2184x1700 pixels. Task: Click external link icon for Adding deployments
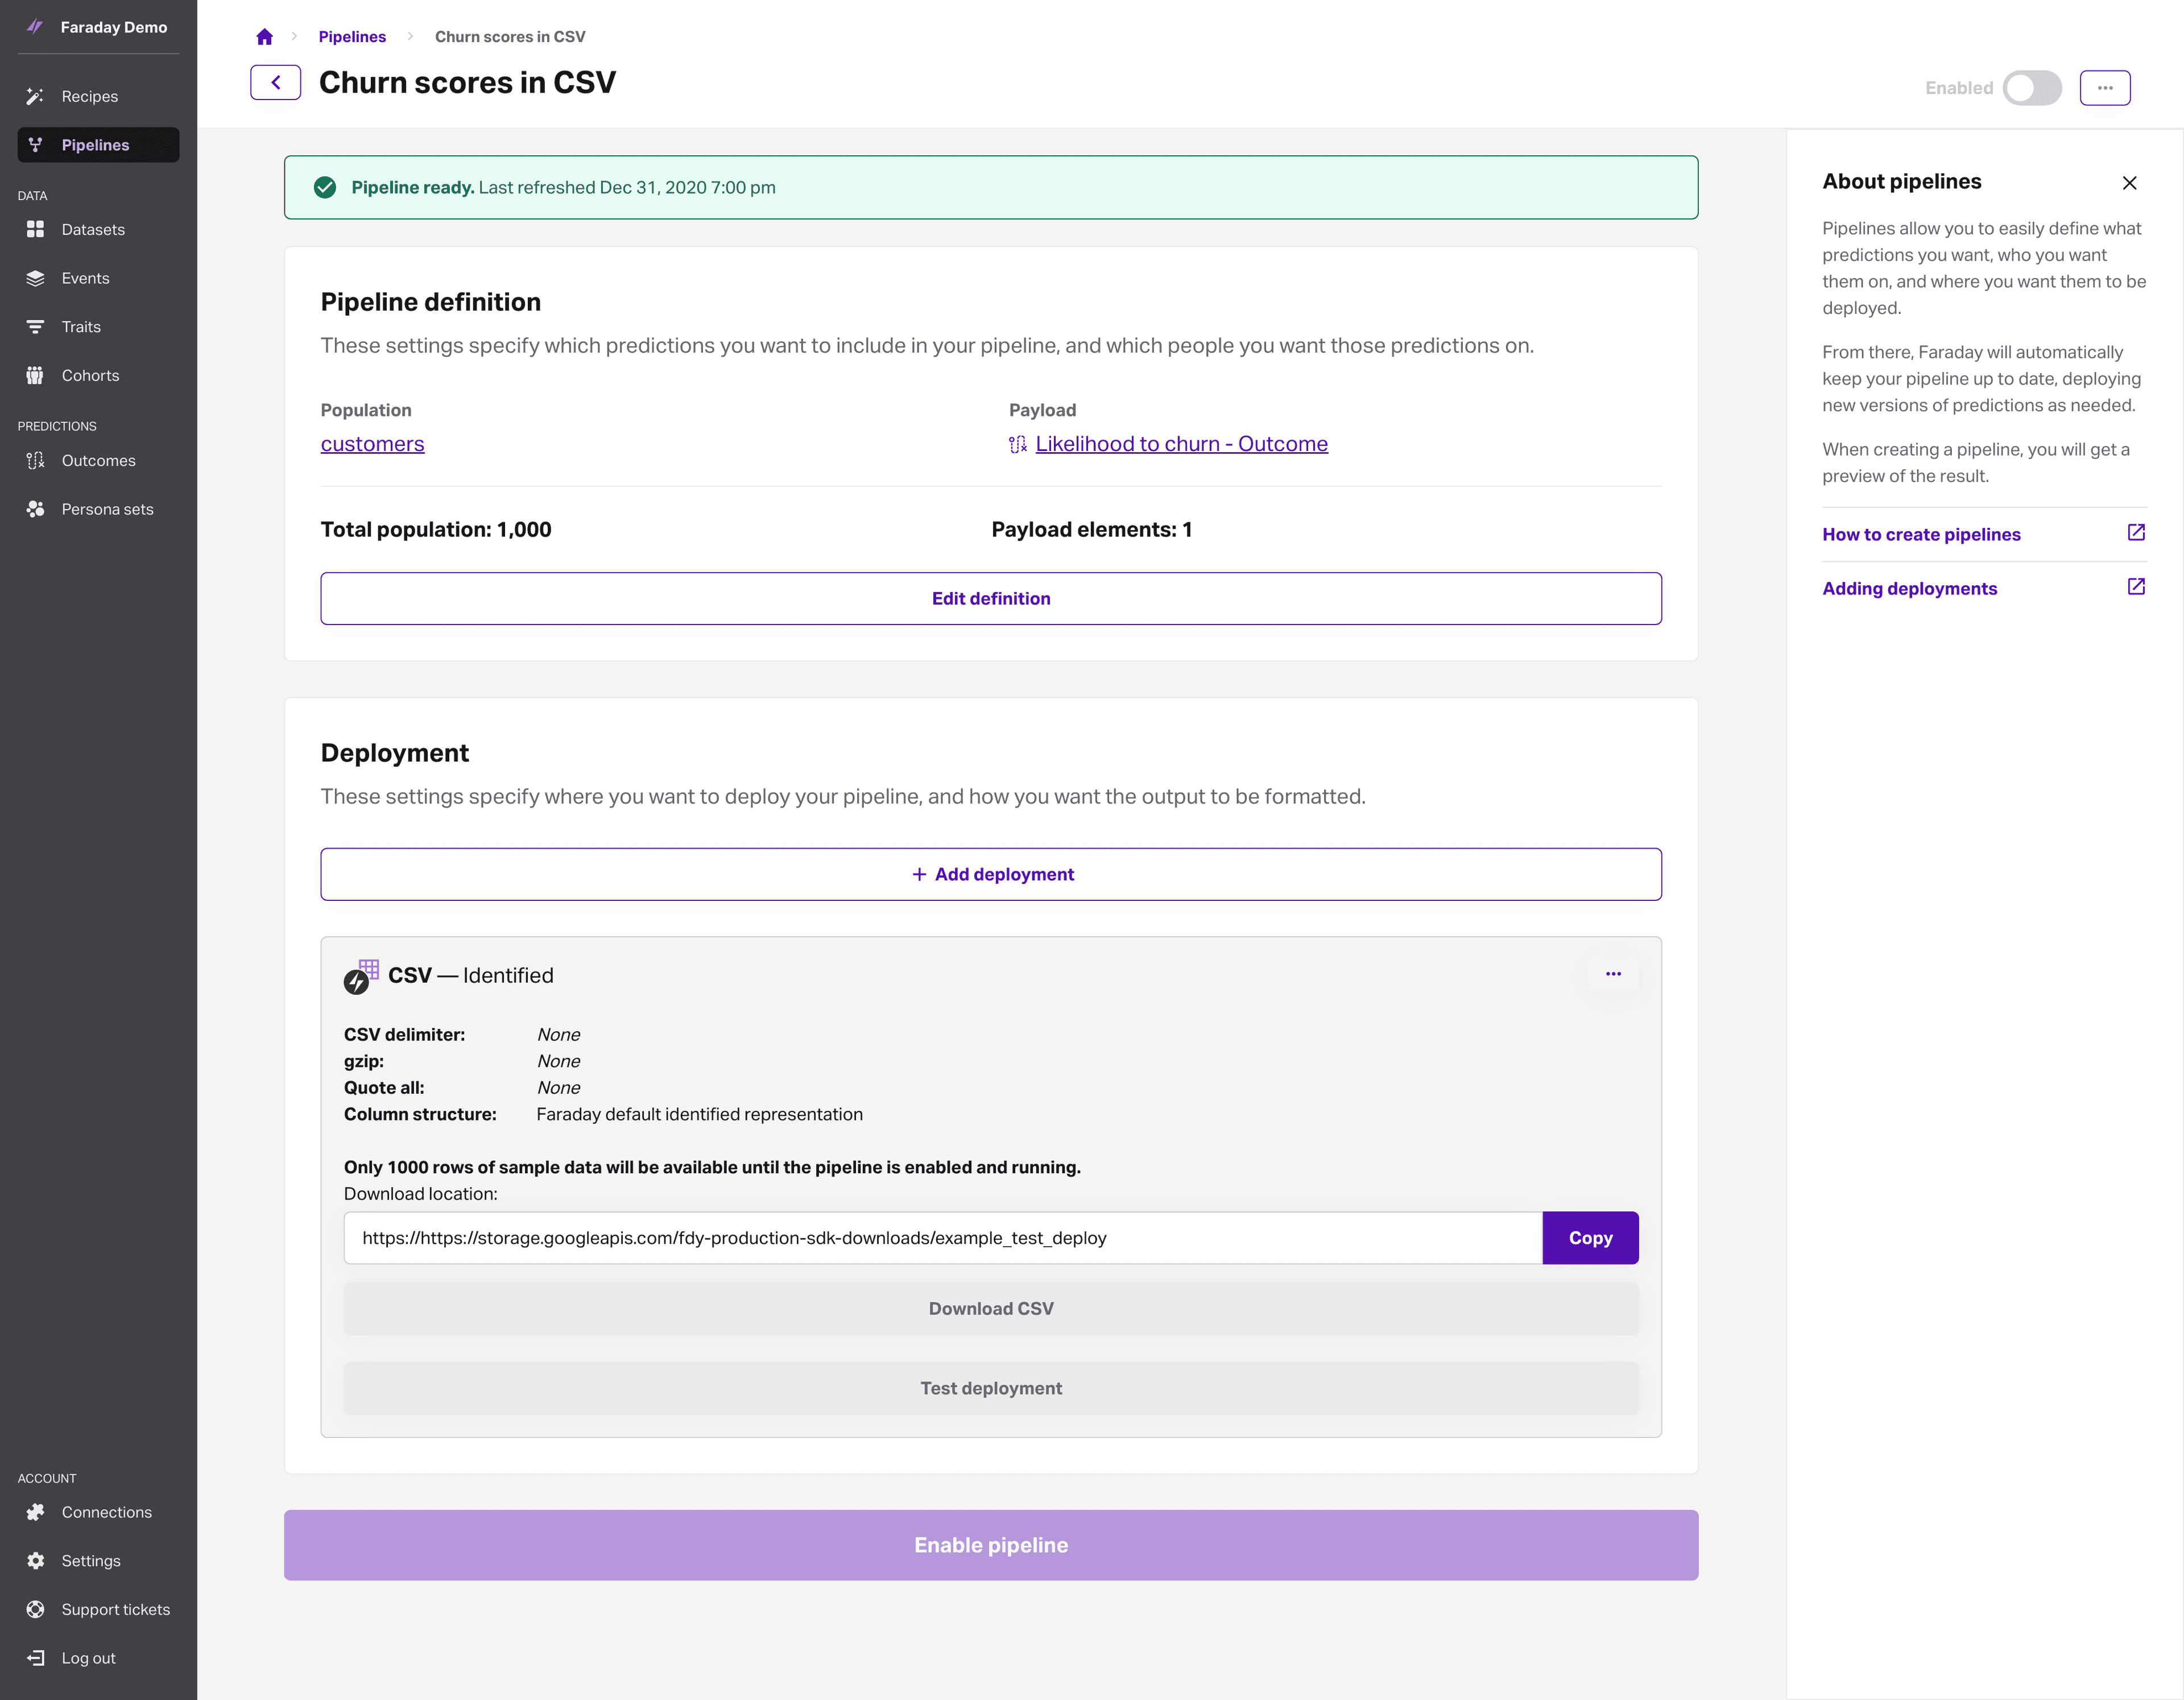[x=2135, y=587]
